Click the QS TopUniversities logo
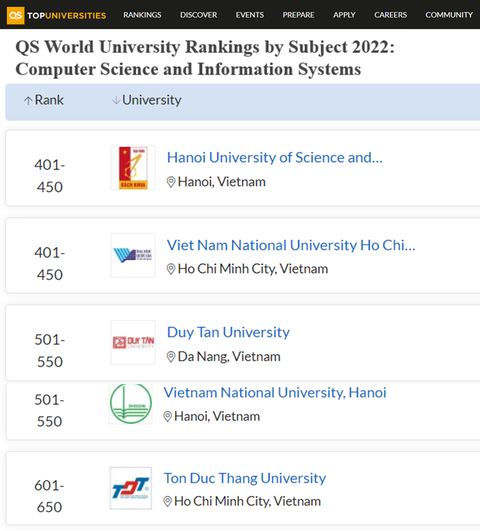 point(56,15)
